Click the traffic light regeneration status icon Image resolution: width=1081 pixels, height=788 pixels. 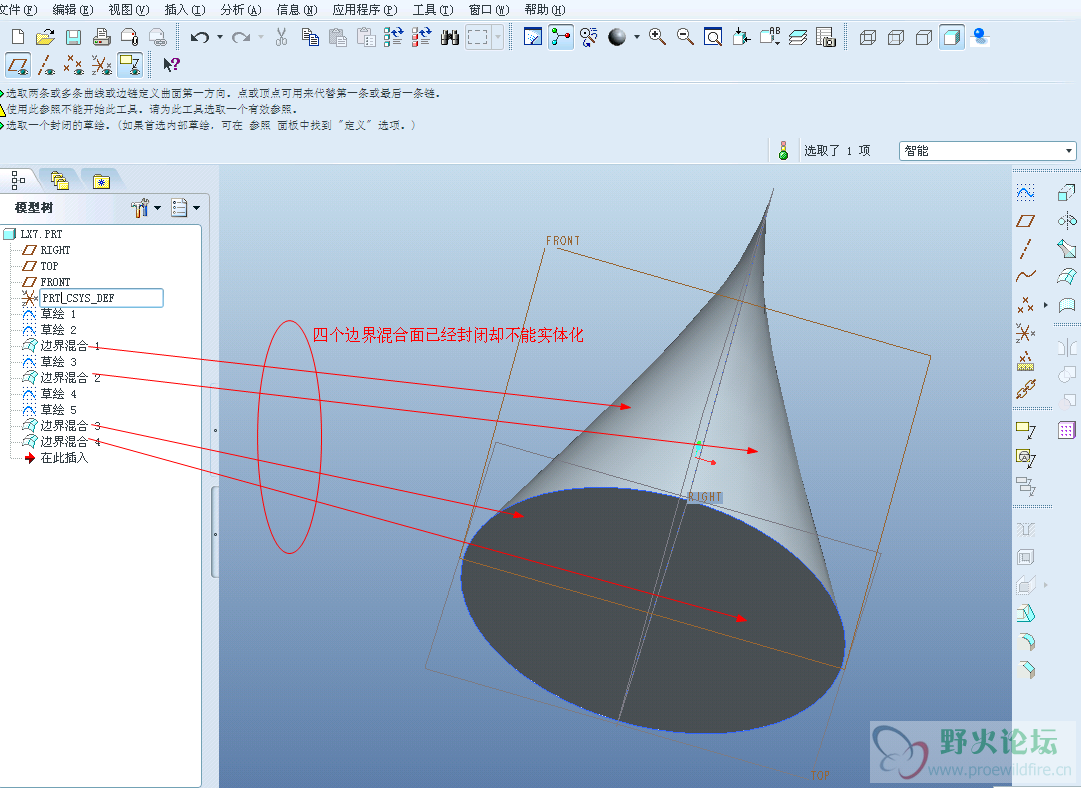783,150
